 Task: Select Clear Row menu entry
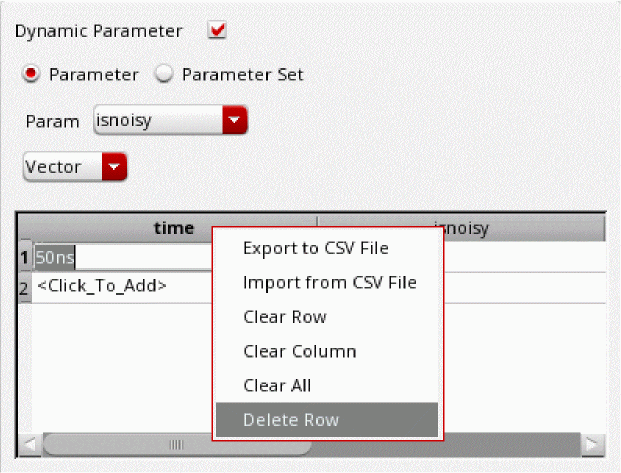285,317
